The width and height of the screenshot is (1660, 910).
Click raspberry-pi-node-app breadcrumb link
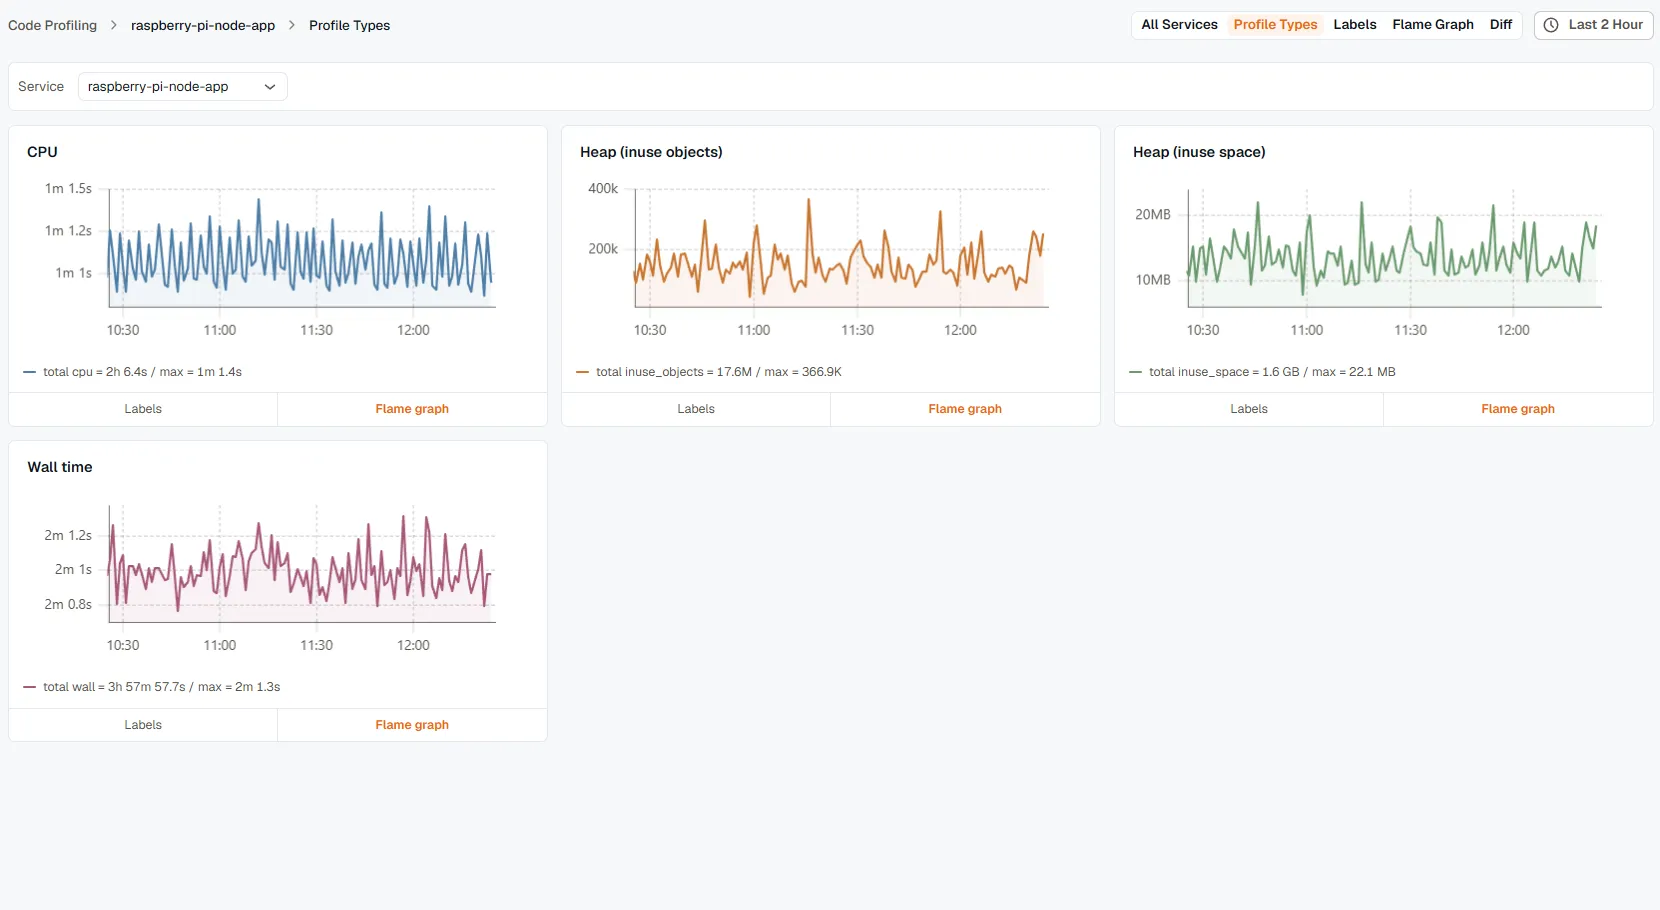[203, 25]
